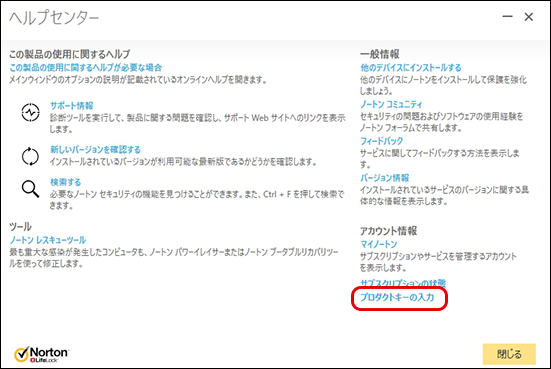
Task: Click the circular arrows update check icon
Action: coord(31,156)
